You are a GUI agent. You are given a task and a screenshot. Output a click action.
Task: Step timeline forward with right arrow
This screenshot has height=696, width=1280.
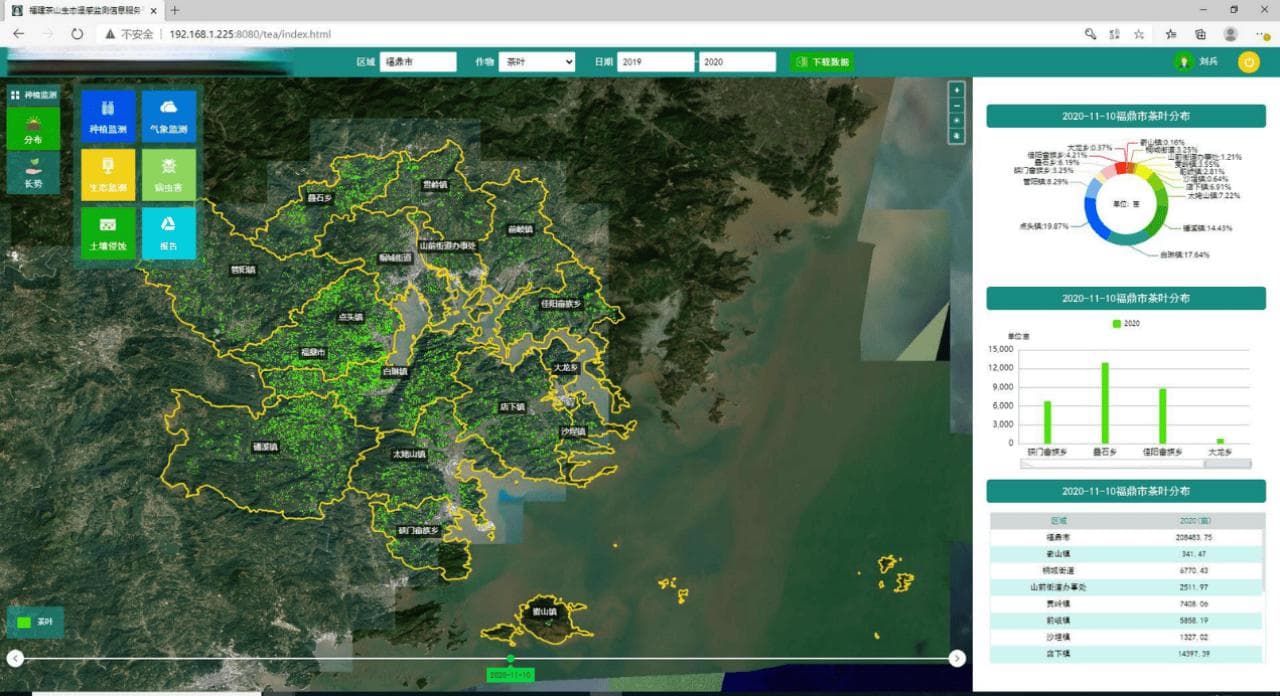(x=957, y=658)
